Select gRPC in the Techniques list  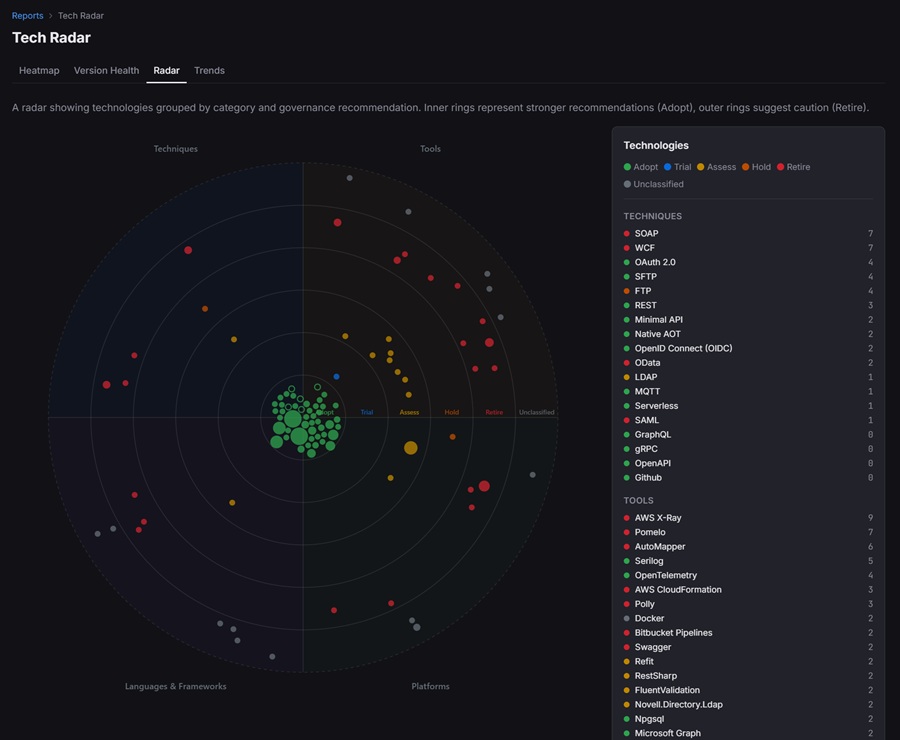(x=748, y=449)
